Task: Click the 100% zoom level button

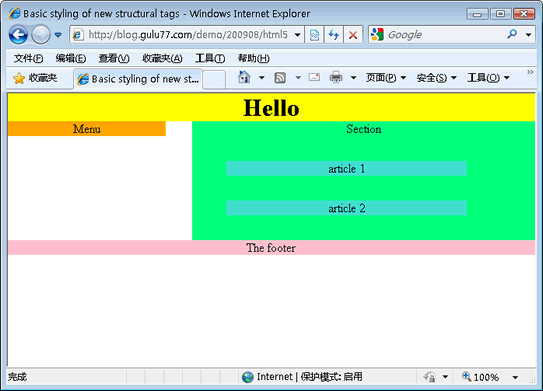Action: (481, 377)
